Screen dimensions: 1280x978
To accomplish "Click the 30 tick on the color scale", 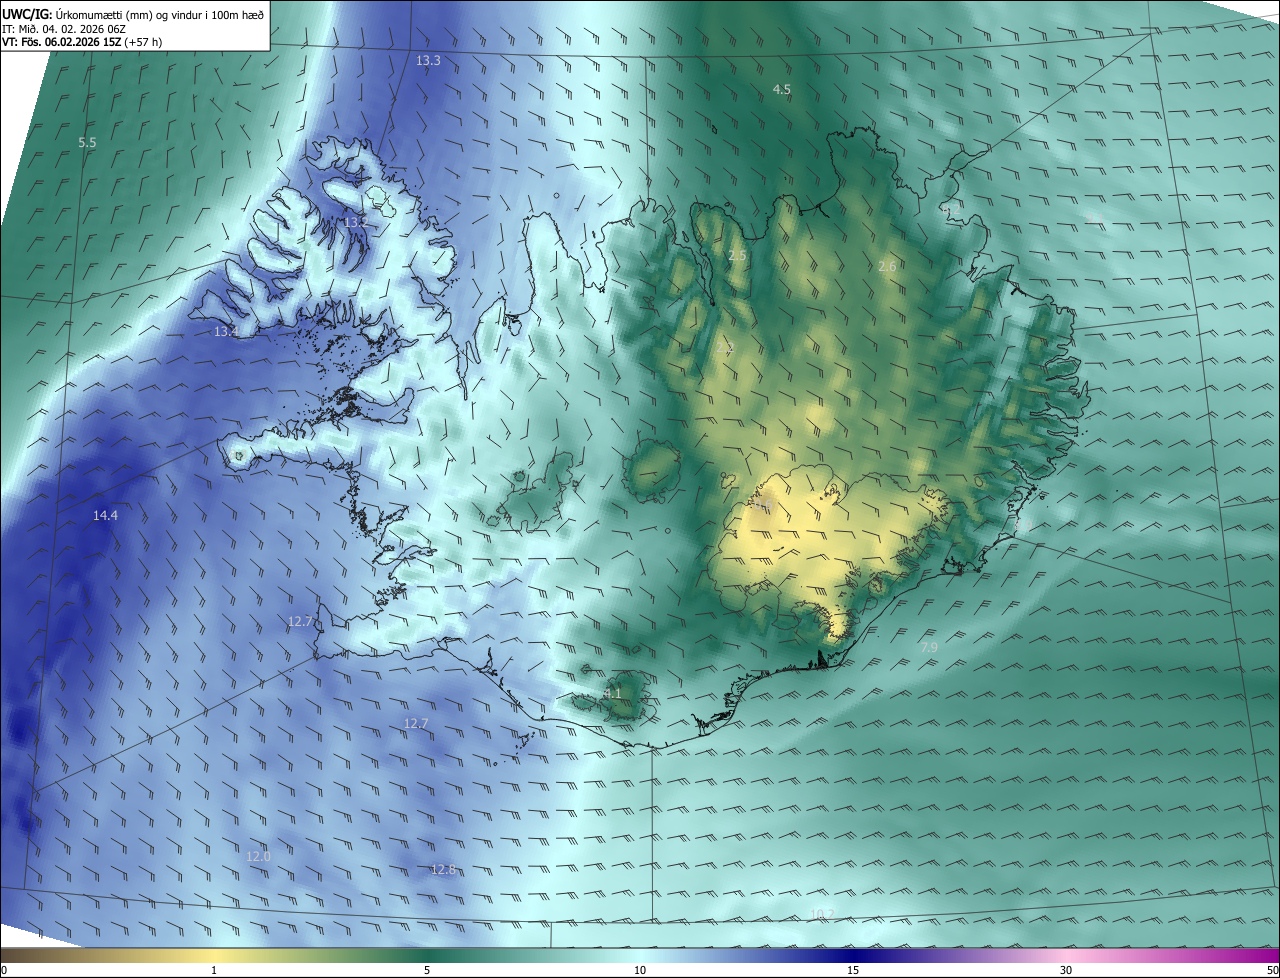I will 1066,970.
